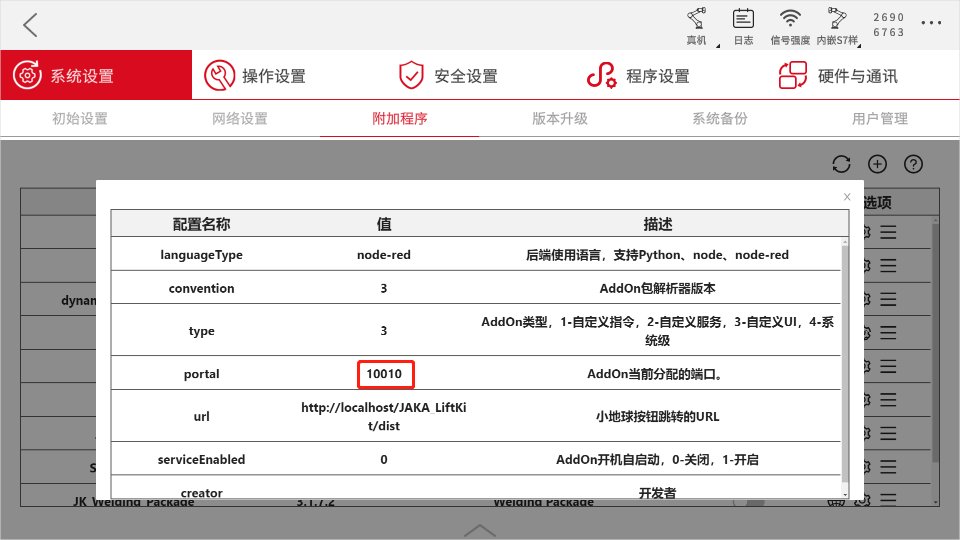Add a new add-on with plus icon
Image resolution: width=960 pixels, height=540 pixels.
877,164
